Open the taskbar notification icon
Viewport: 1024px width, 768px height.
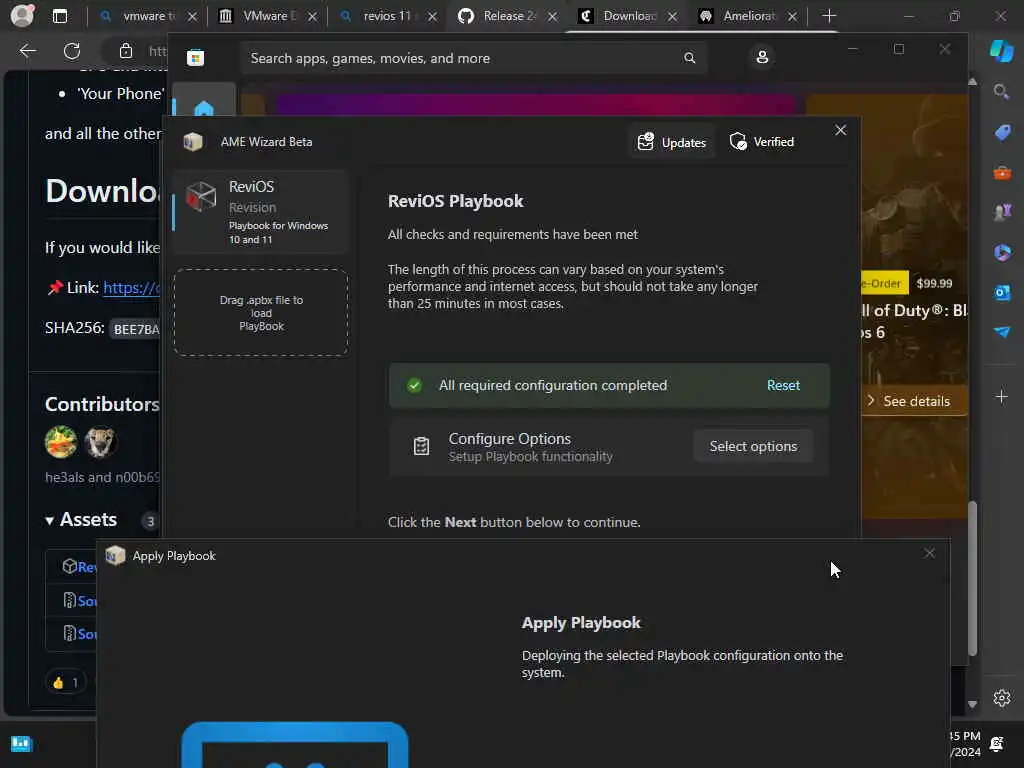997,744
